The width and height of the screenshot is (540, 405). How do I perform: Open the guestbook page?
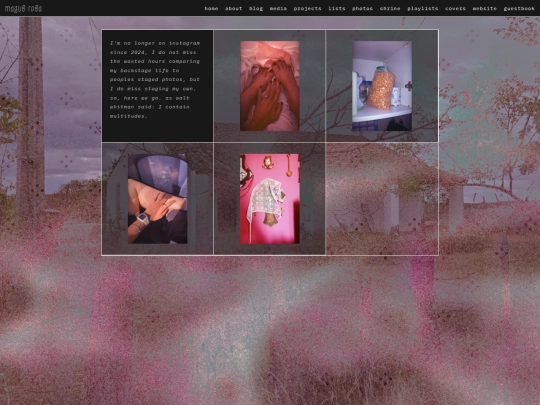coord(519,8)
